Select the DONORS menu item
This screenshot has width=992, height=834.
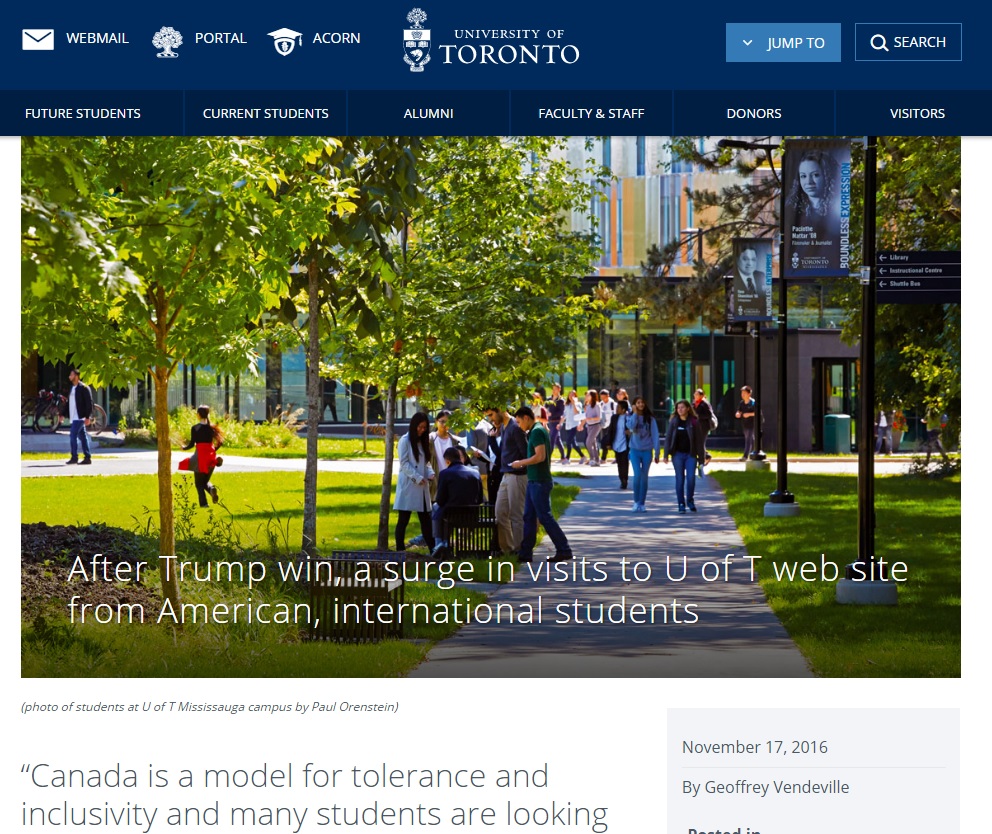[x=753, y=113]
